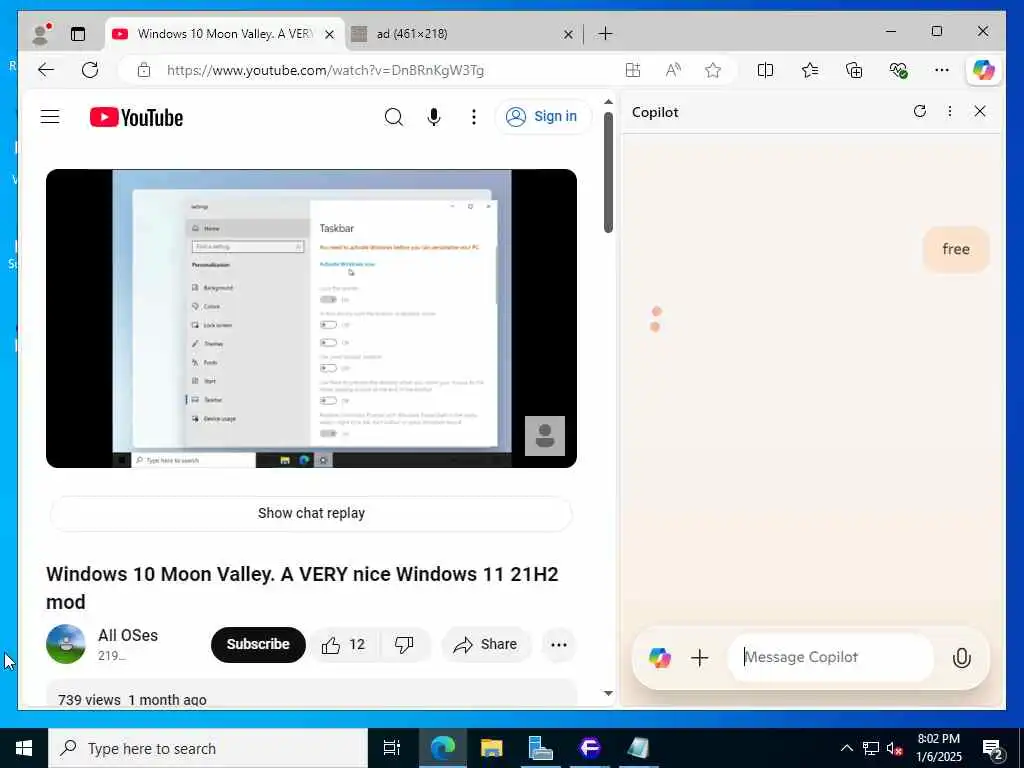
Task: Open Copilot pane more options
Action: 950,111
